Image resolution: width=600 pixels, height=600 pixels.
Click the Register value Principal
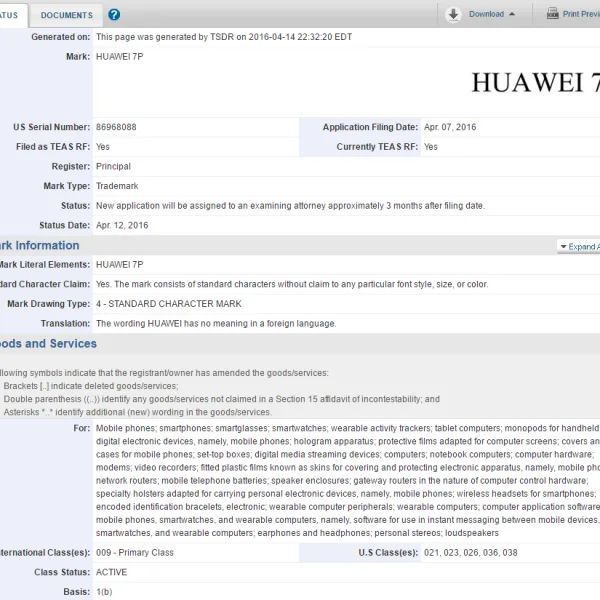point(113,166)
